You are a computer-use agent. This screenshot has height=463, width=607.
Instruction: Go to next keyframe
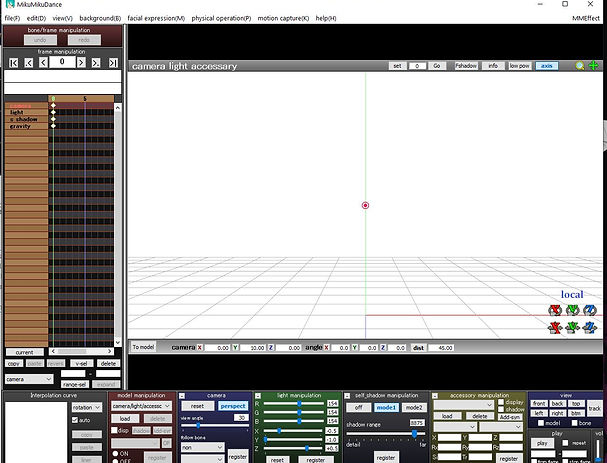(96, 63)
